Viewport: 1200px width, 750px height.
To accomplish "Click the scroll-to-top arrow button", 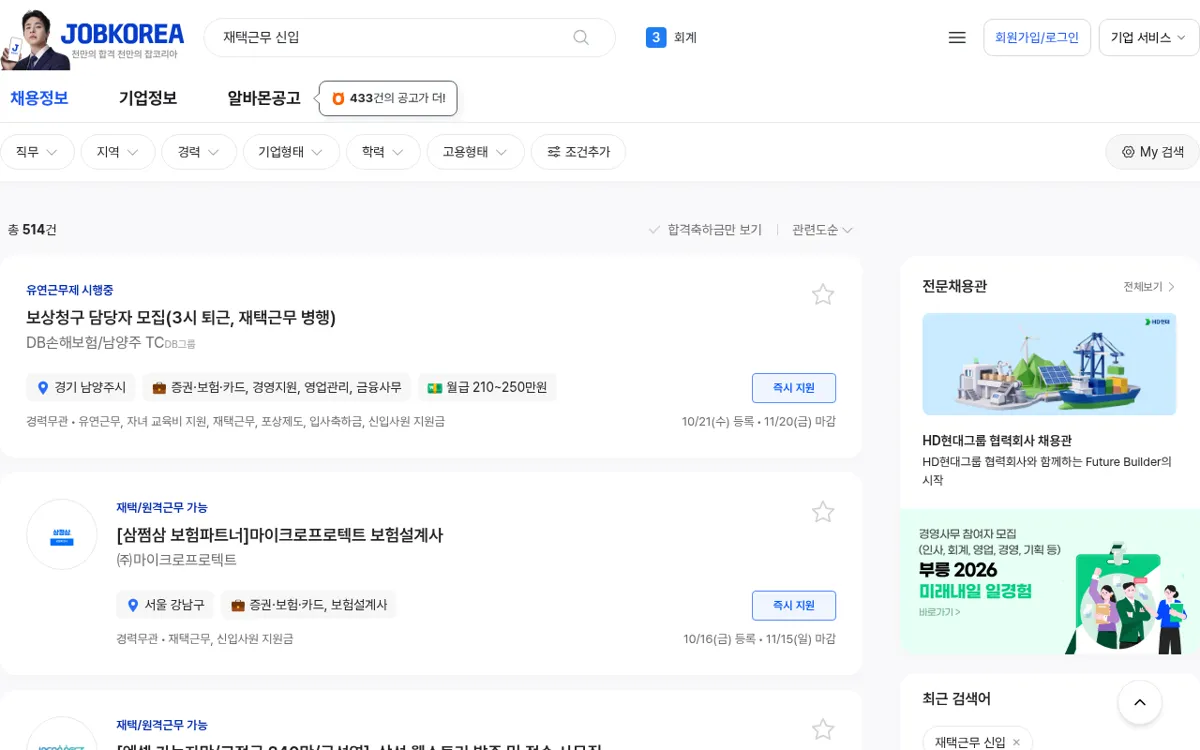I will pos(1140,703).
